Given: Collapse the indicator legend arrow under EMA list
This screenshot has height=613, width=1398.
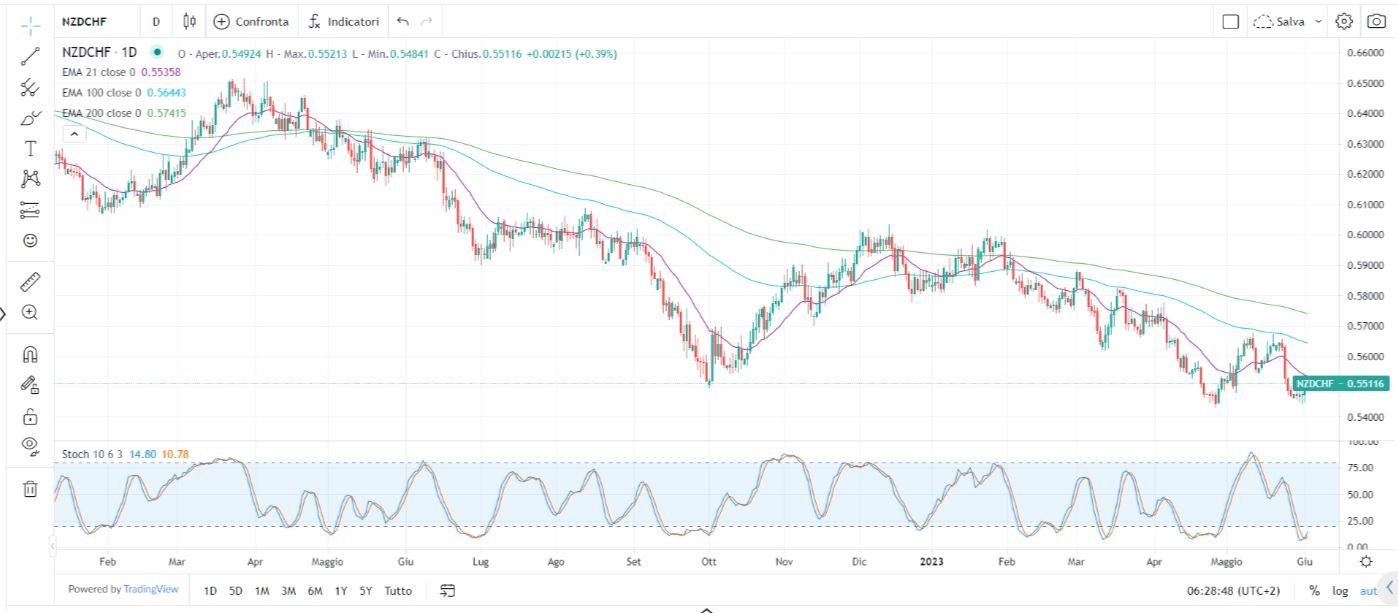Looking at the screenshot, I should 72,132.
